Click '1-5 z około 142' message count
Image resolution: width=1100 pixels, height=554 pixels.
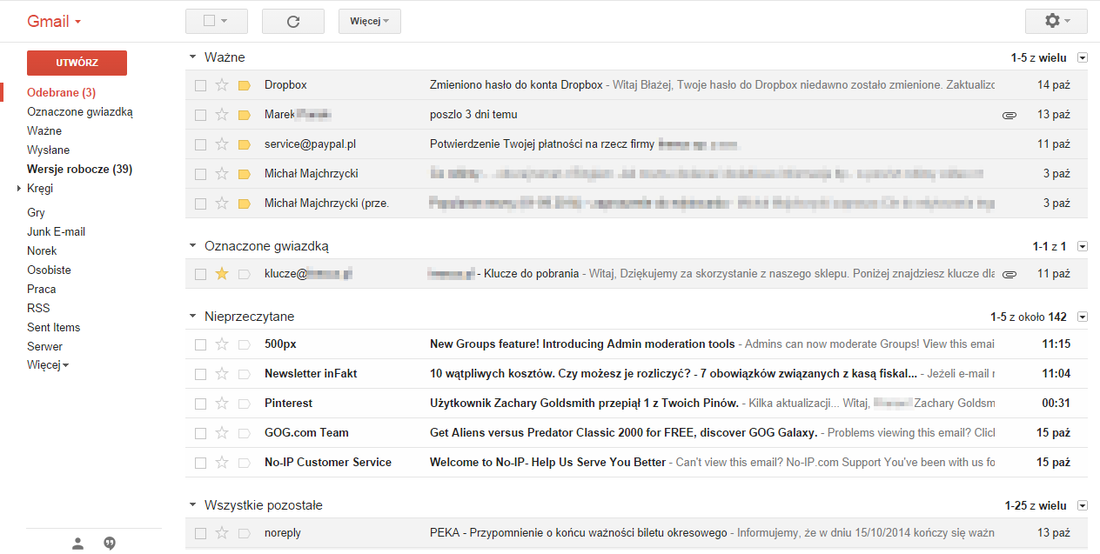tap(1028, 317)
